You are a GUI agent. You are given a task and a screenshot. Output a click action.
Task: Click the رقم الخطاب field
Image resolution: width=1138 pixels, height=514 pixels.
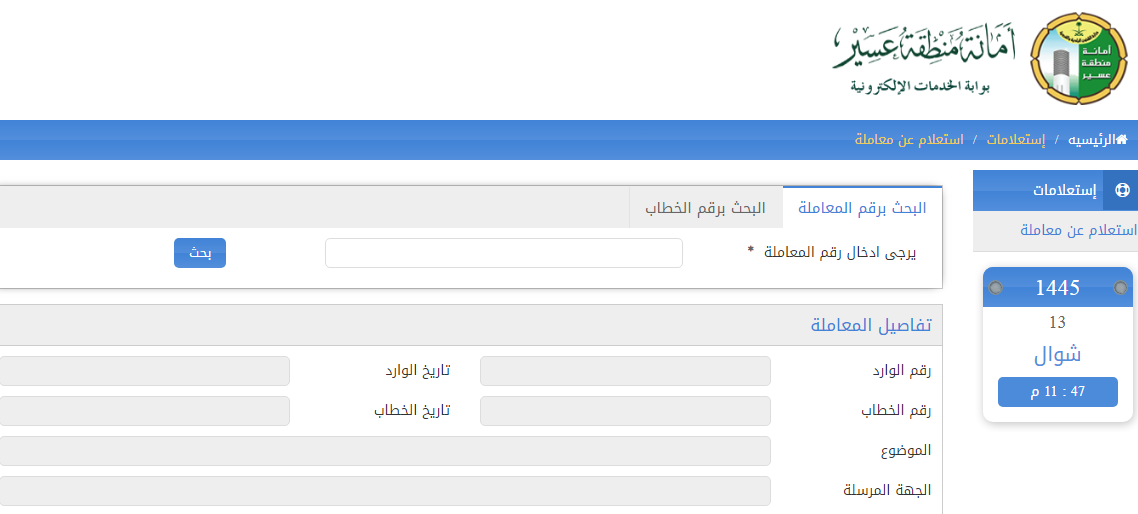coord(625,411)
